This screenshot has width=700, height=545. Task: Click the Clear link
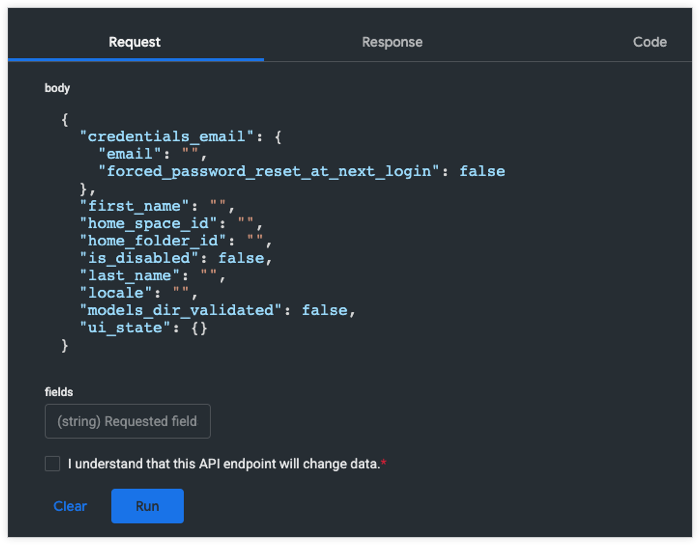[x=70, y=506]
